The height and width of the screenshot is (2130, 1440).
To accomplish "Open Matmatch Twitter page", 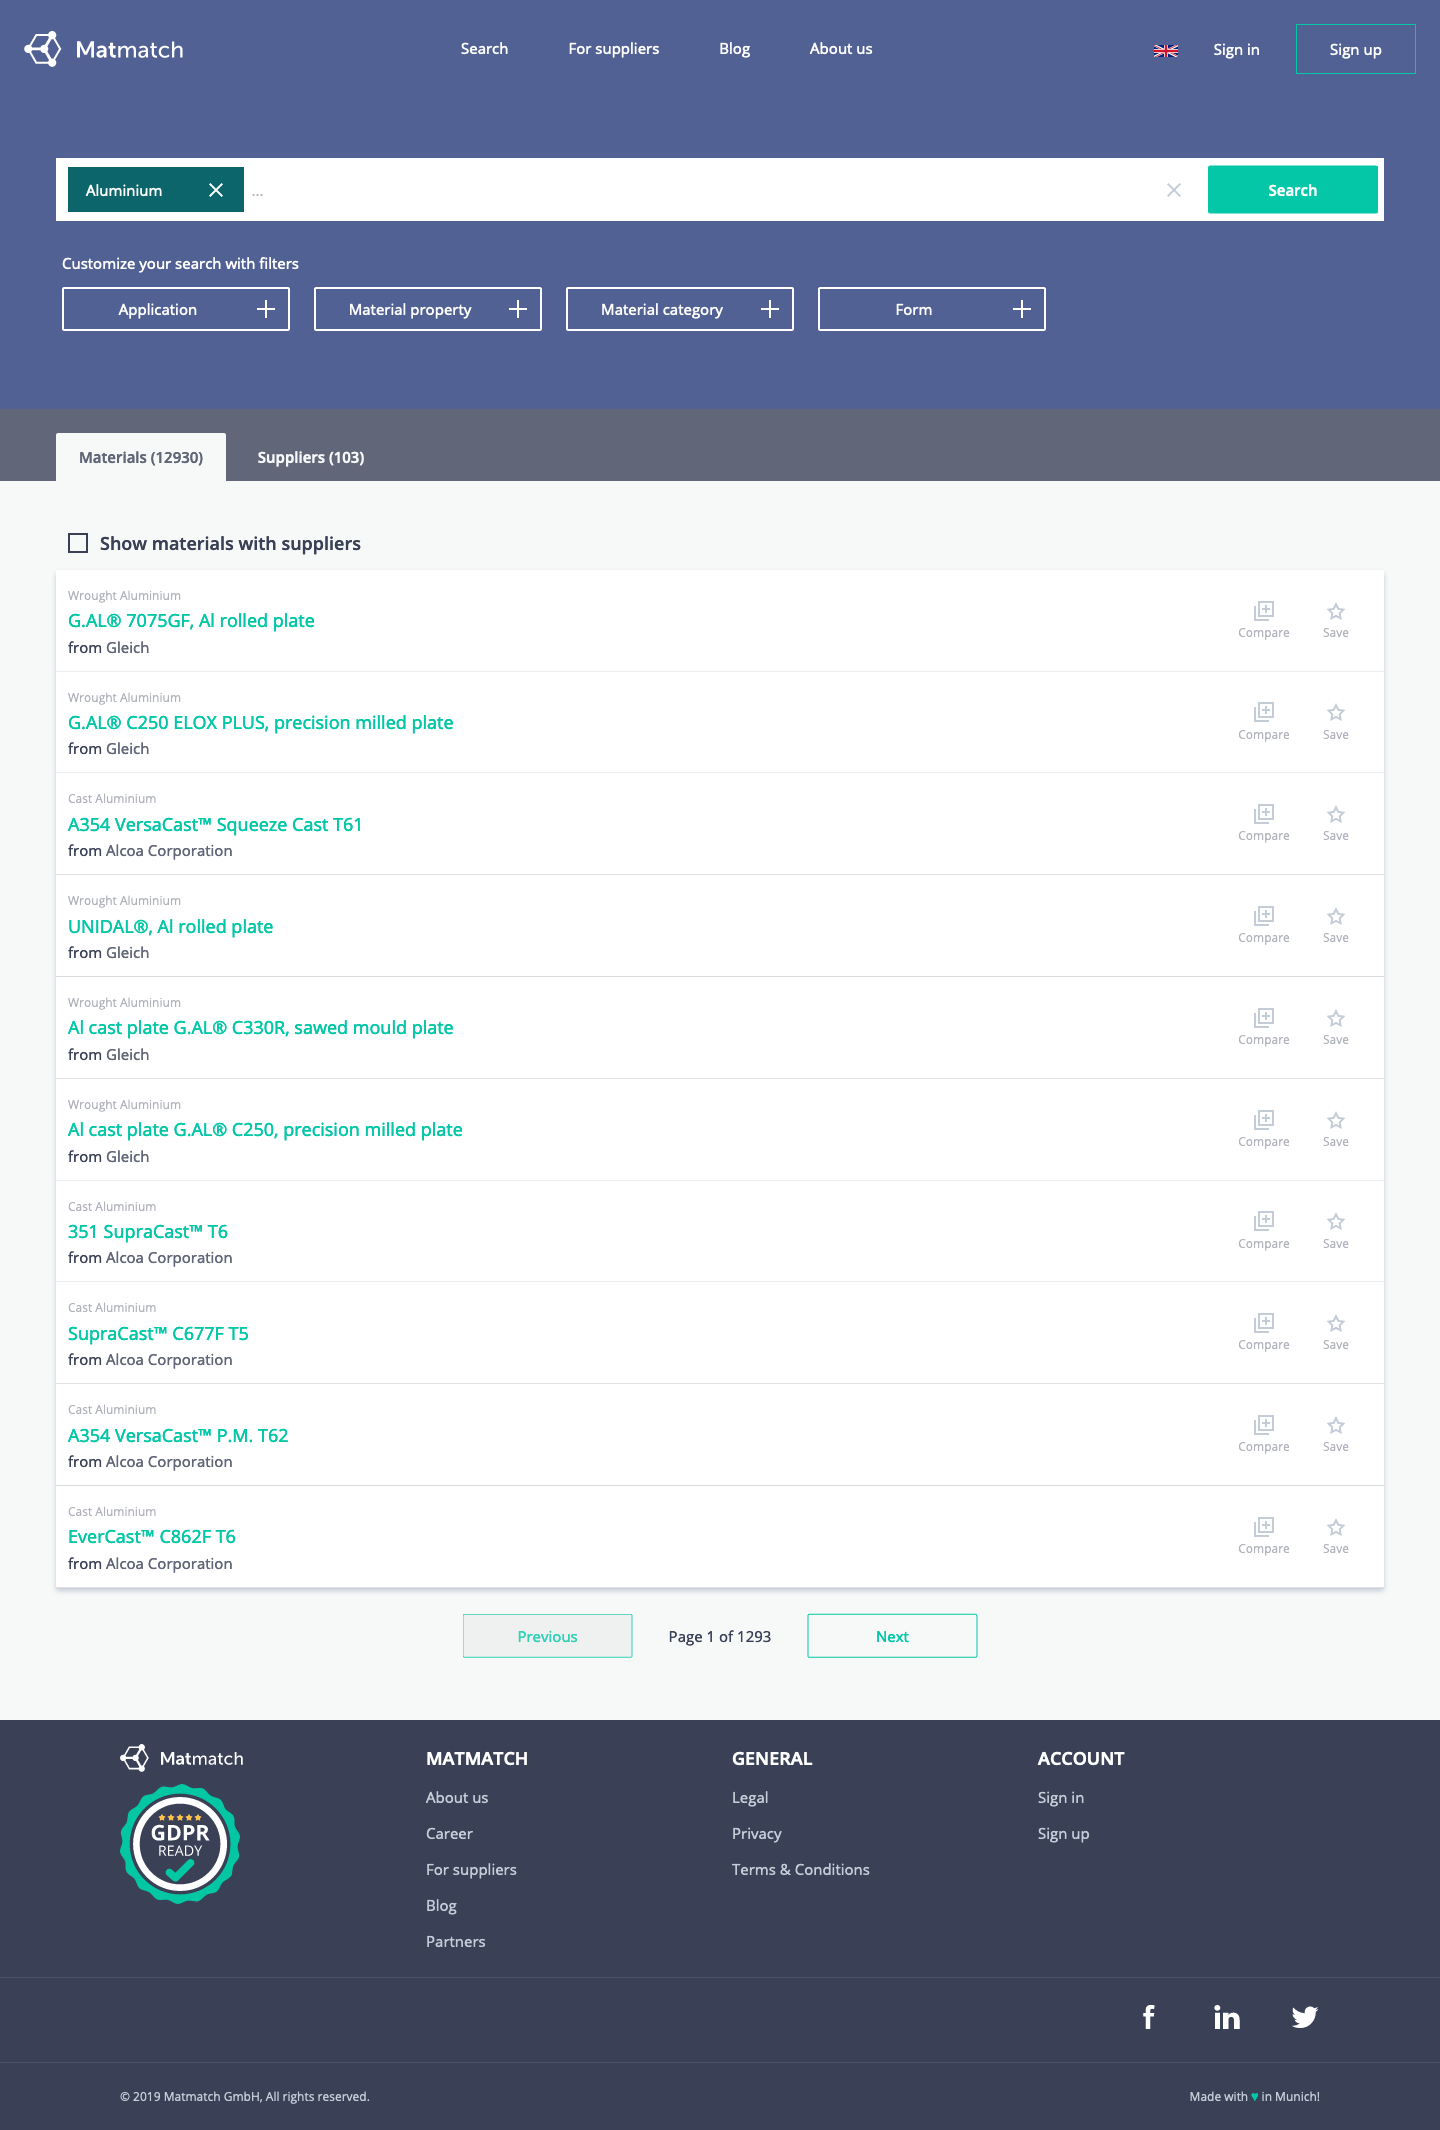I will coord(1305,2017).
